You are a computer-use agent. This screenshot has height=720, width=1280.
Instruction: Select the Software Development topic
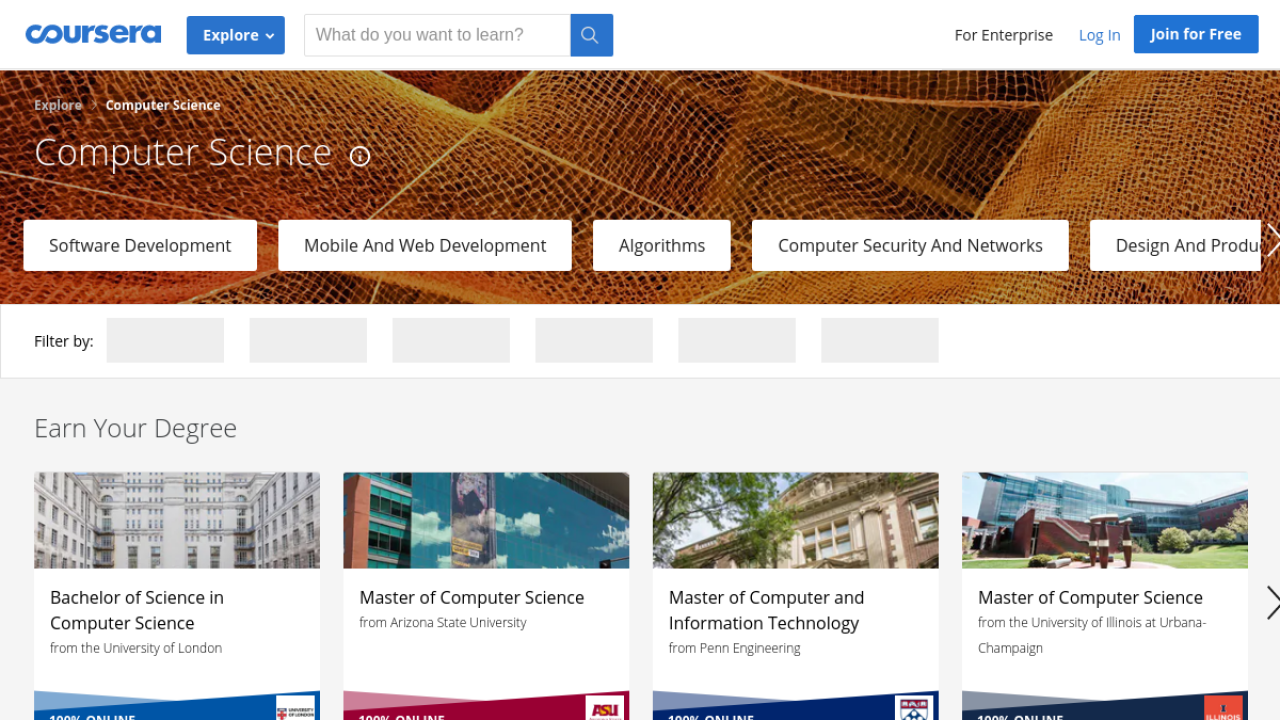point(140,246)
